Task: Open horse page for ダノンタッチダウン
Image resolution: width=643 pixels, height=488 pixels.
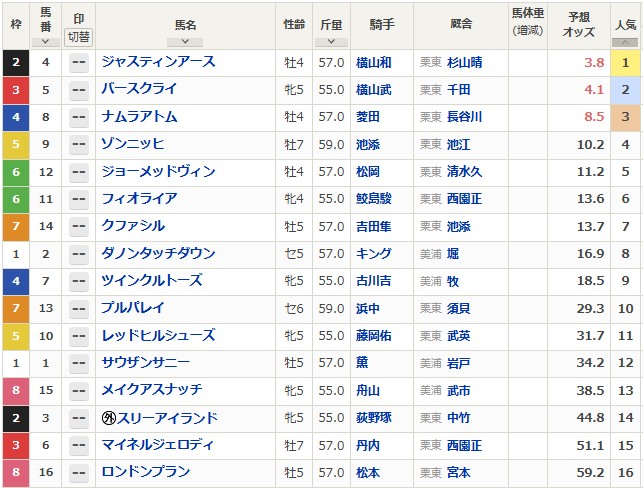Action: coord(158,254)
